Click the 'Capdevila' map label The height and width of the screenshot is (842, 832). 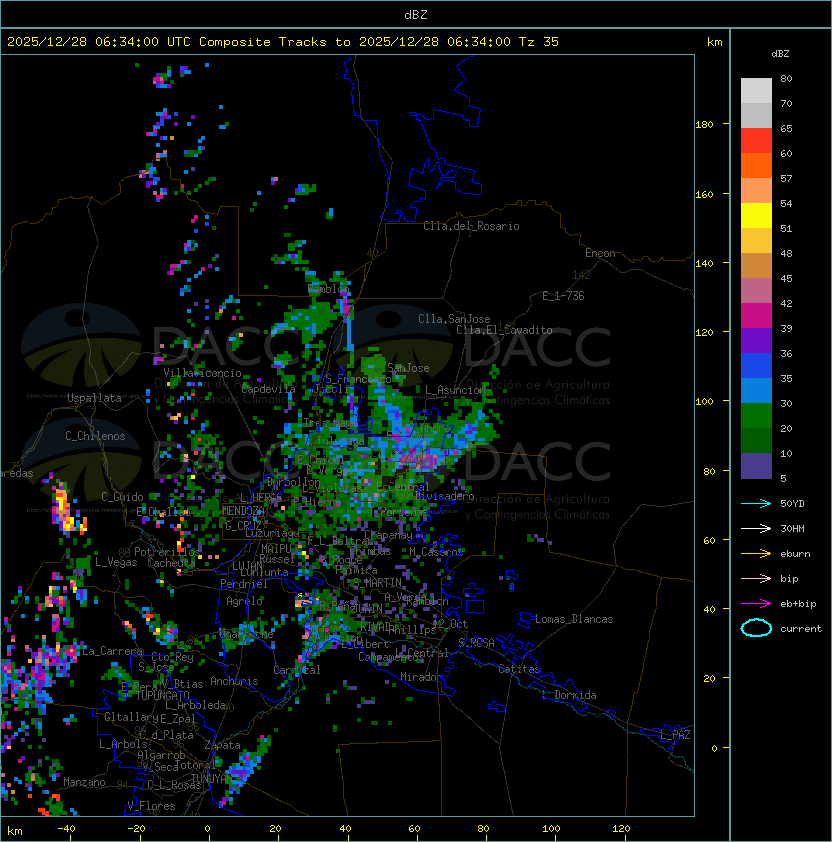[269, 389]
